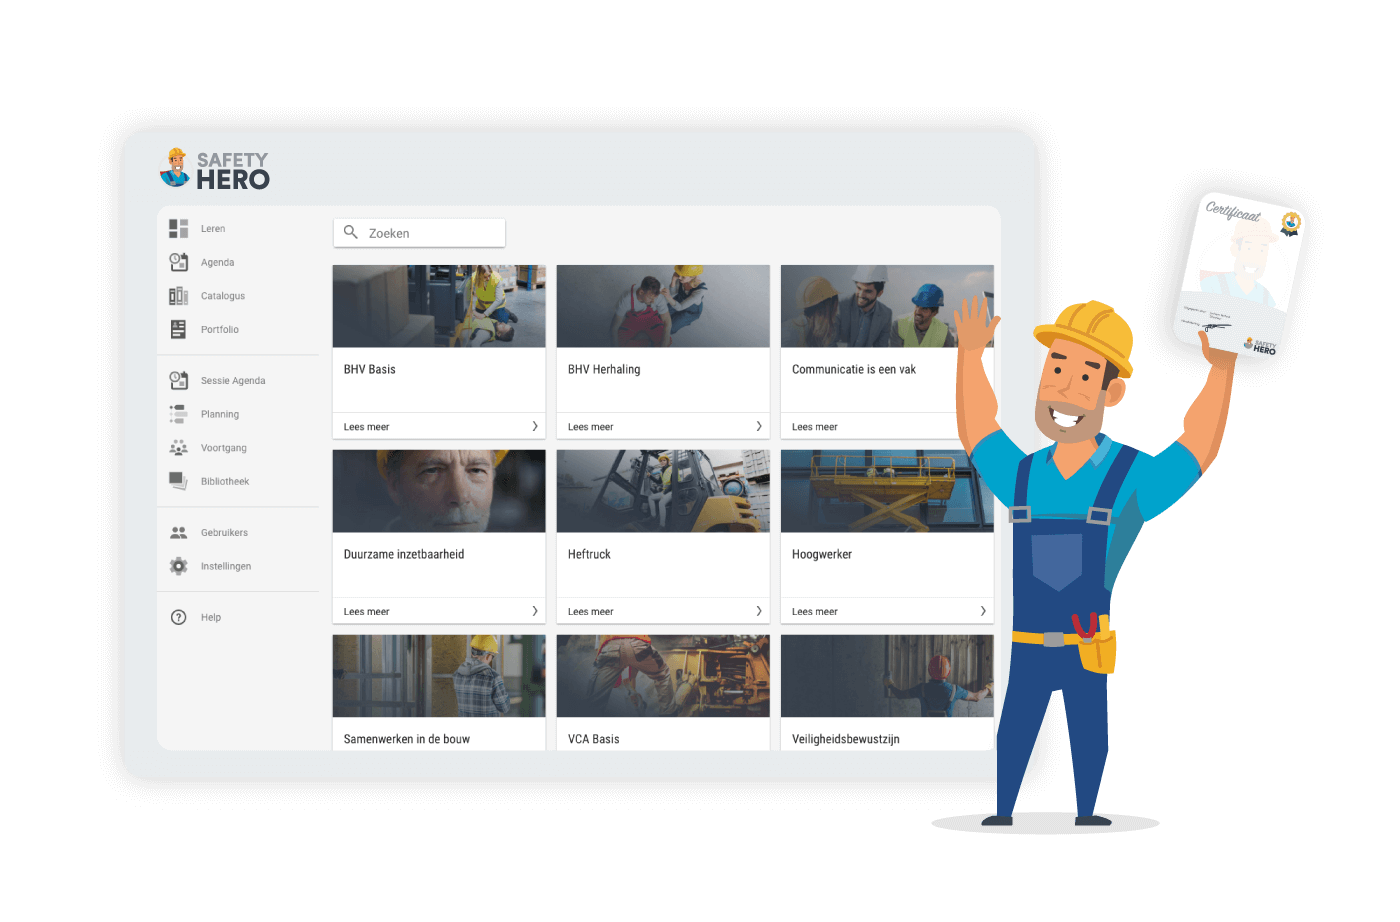The image size is (1400, 922).
Task: Expand the BHV Basis chevron arrow
Action: click(535, 426)
